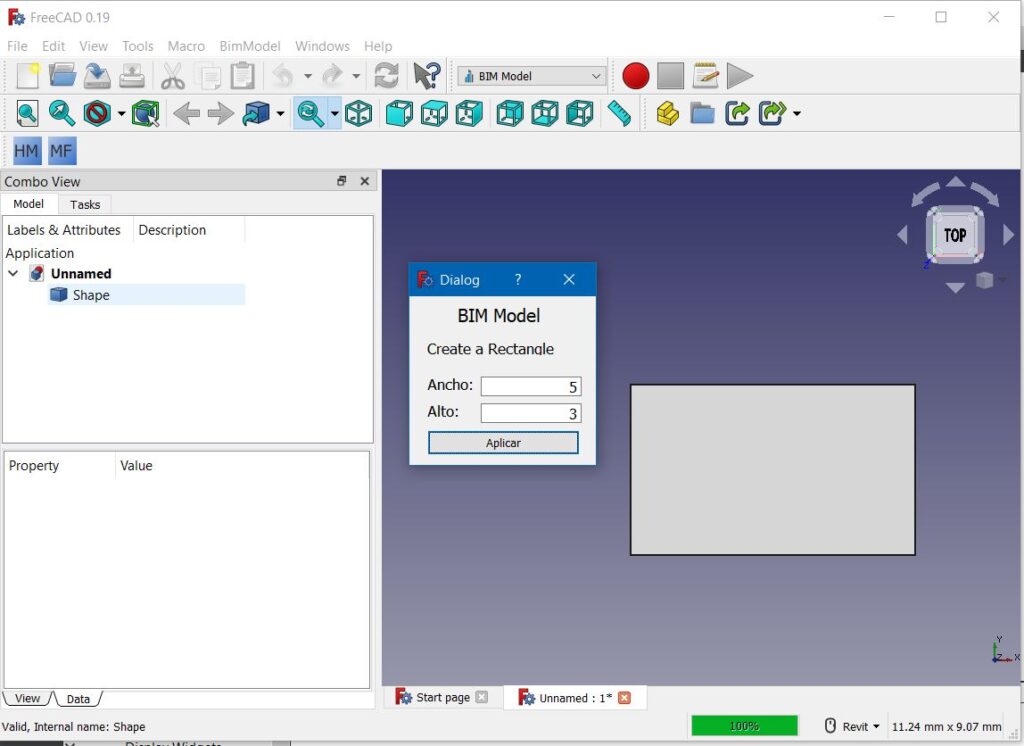
Task: Expand the link actions dropdown arrow
Action: 797,114
